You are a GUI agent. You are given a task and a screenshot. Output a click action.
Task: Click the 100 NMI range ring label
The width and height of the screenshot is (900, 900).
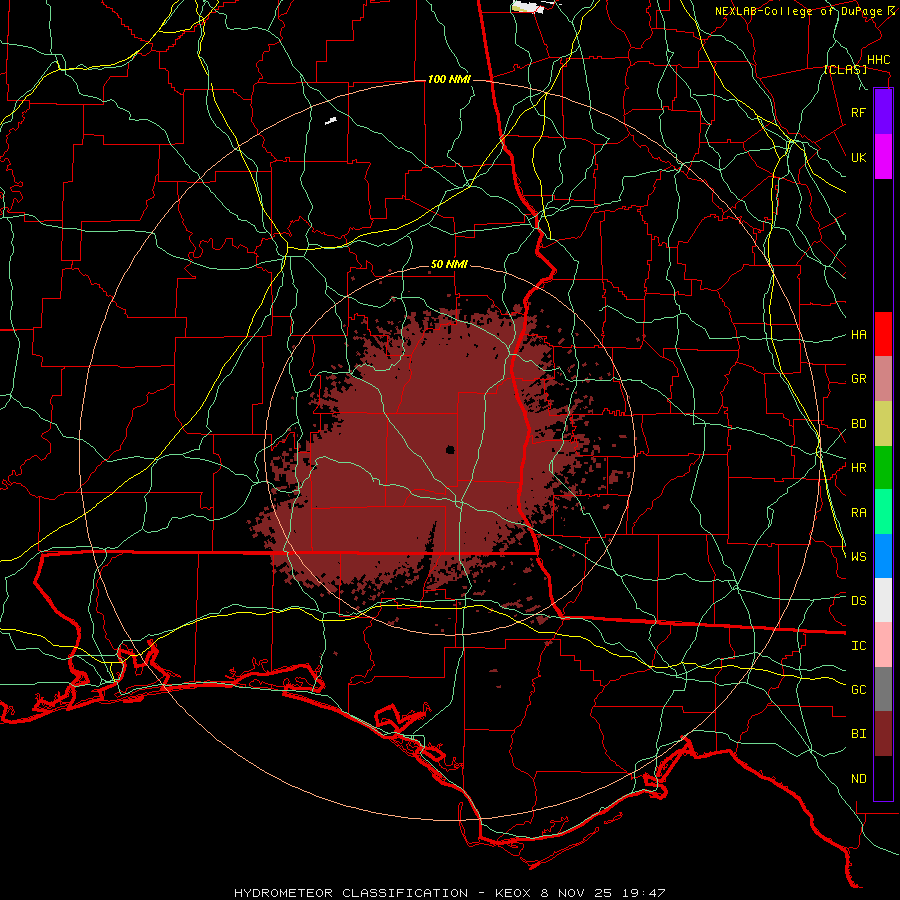click(449, 79)
